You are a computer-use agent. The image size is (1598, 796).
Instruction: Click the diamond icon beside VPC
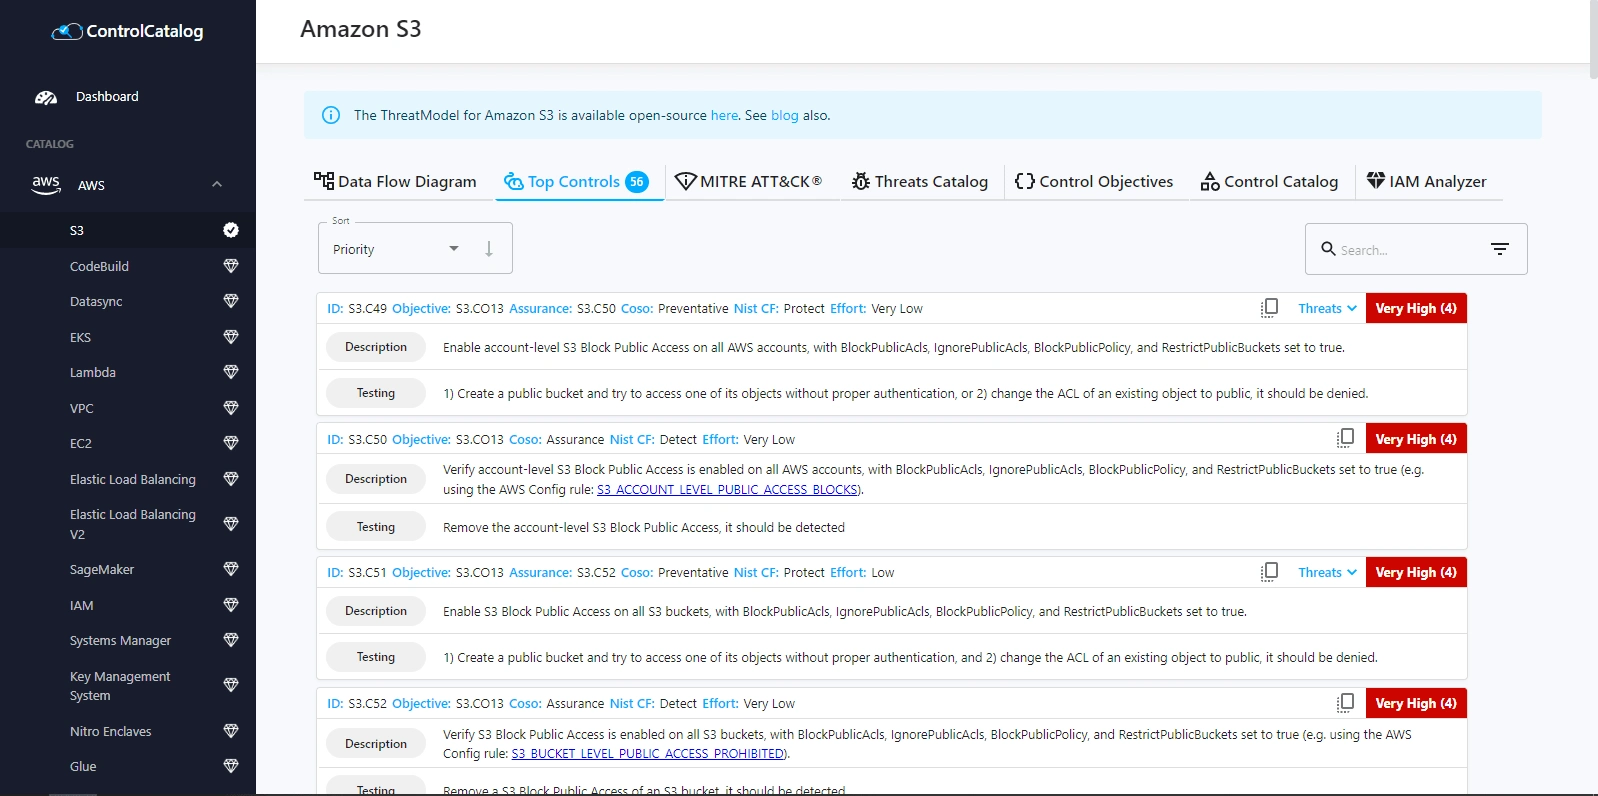point(231,408)
